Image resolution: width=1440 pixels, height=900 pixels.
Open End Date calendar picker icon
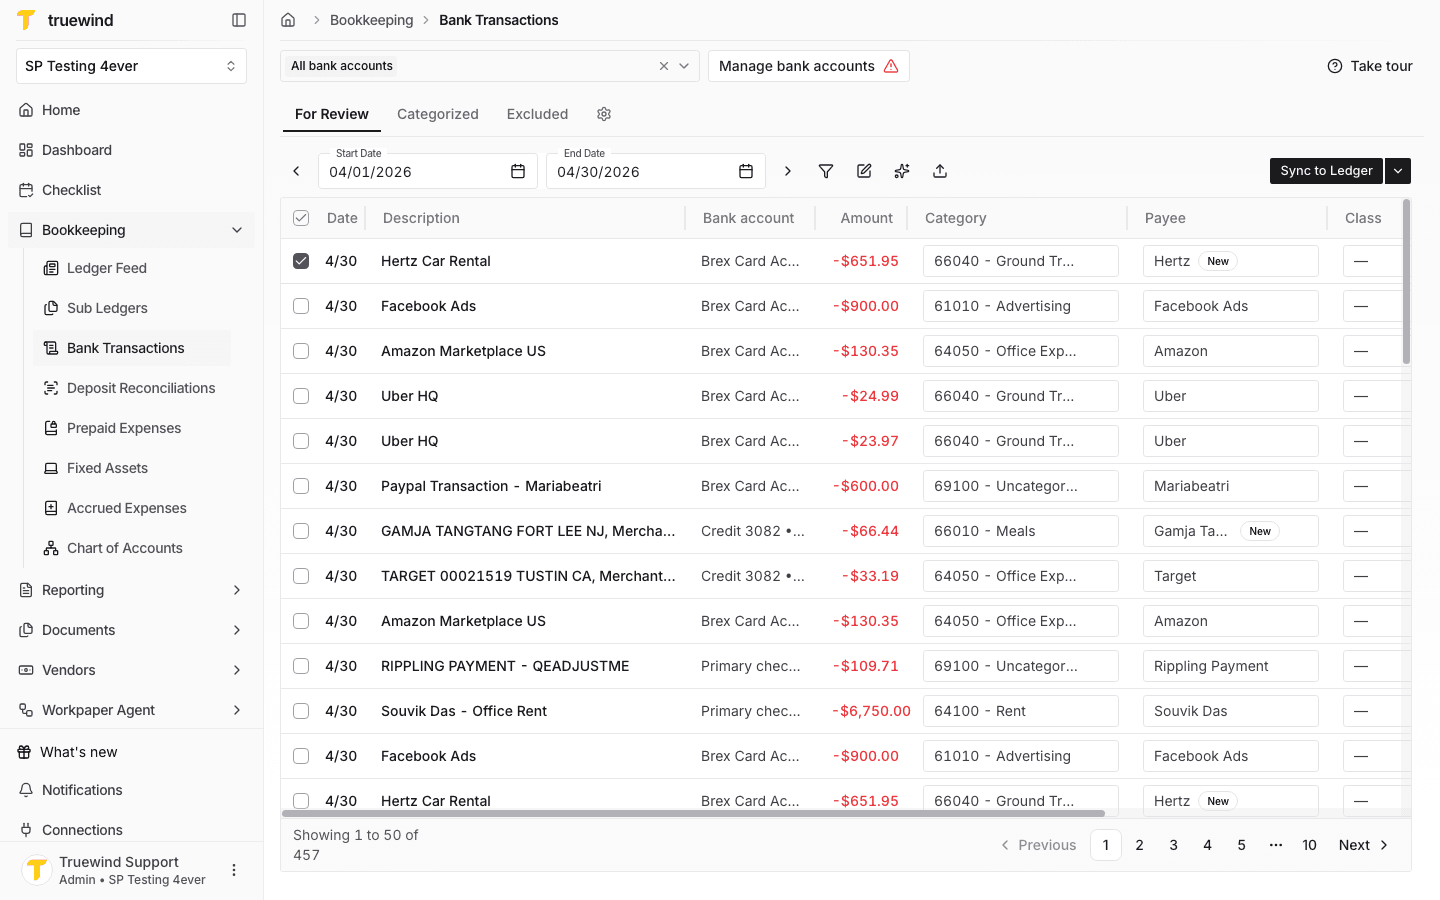click(x=746, y=171)
